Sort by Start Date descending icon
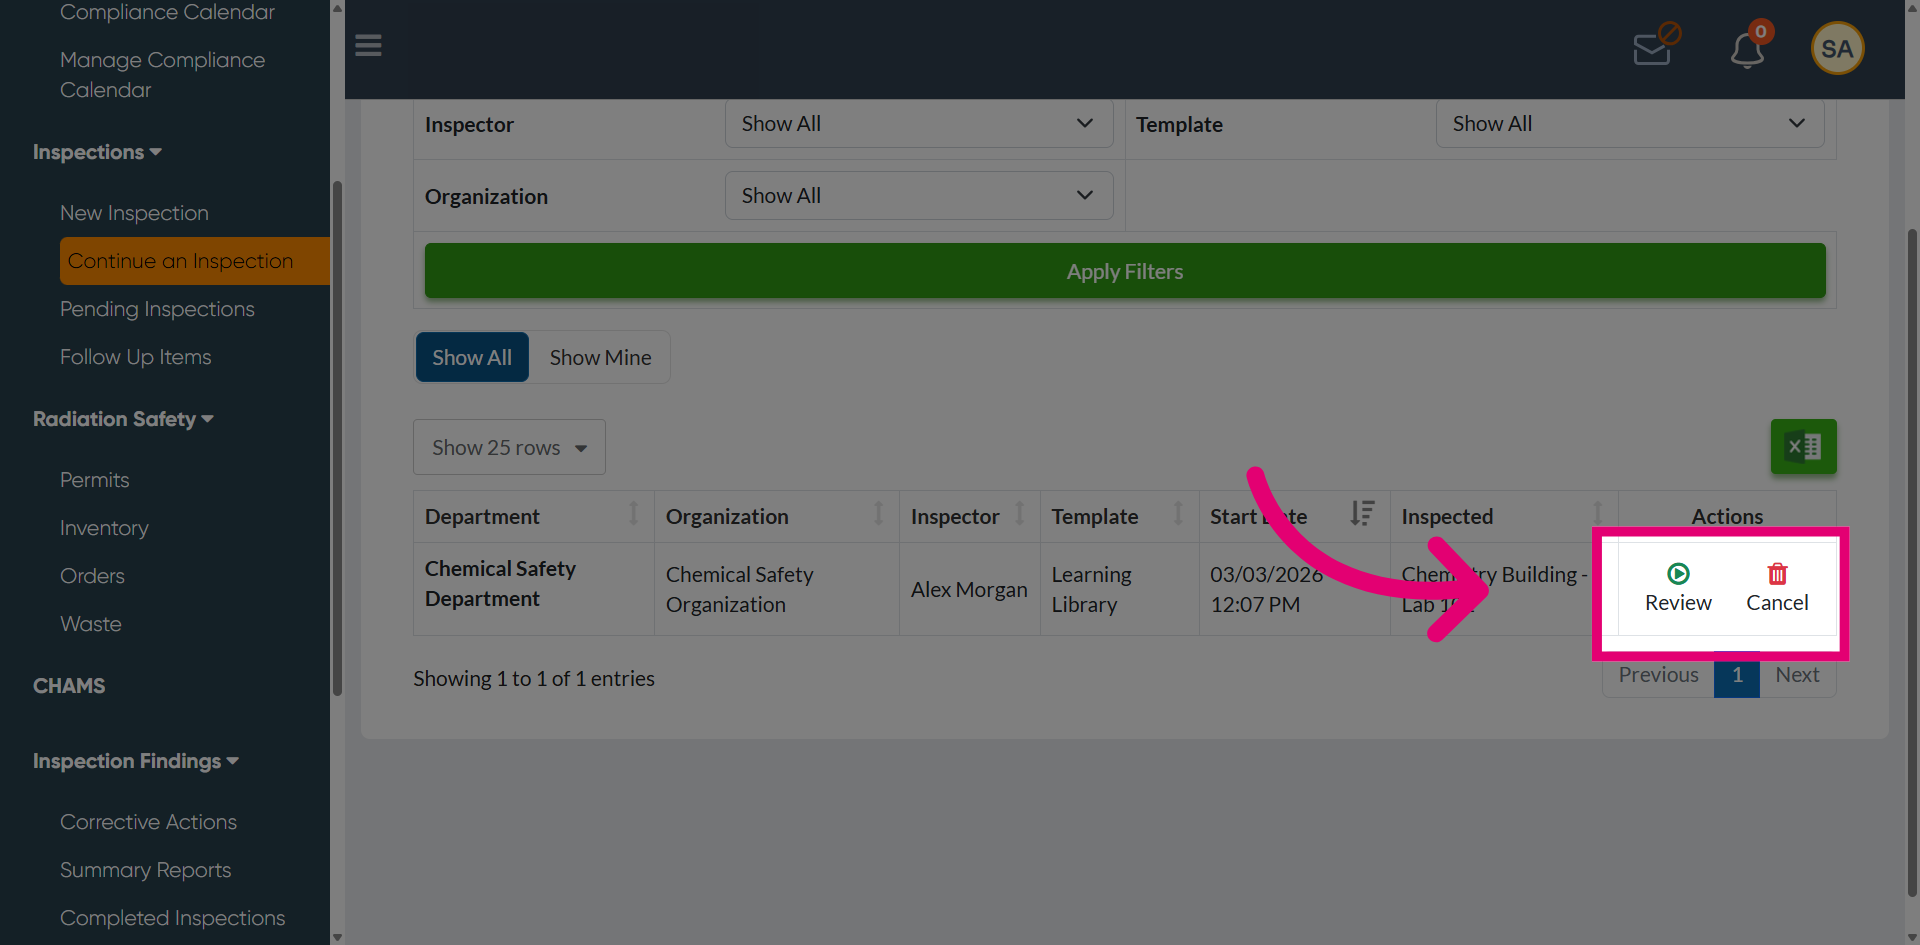Viewport: 1920px width, 945px height. [x=1361, y=514]
